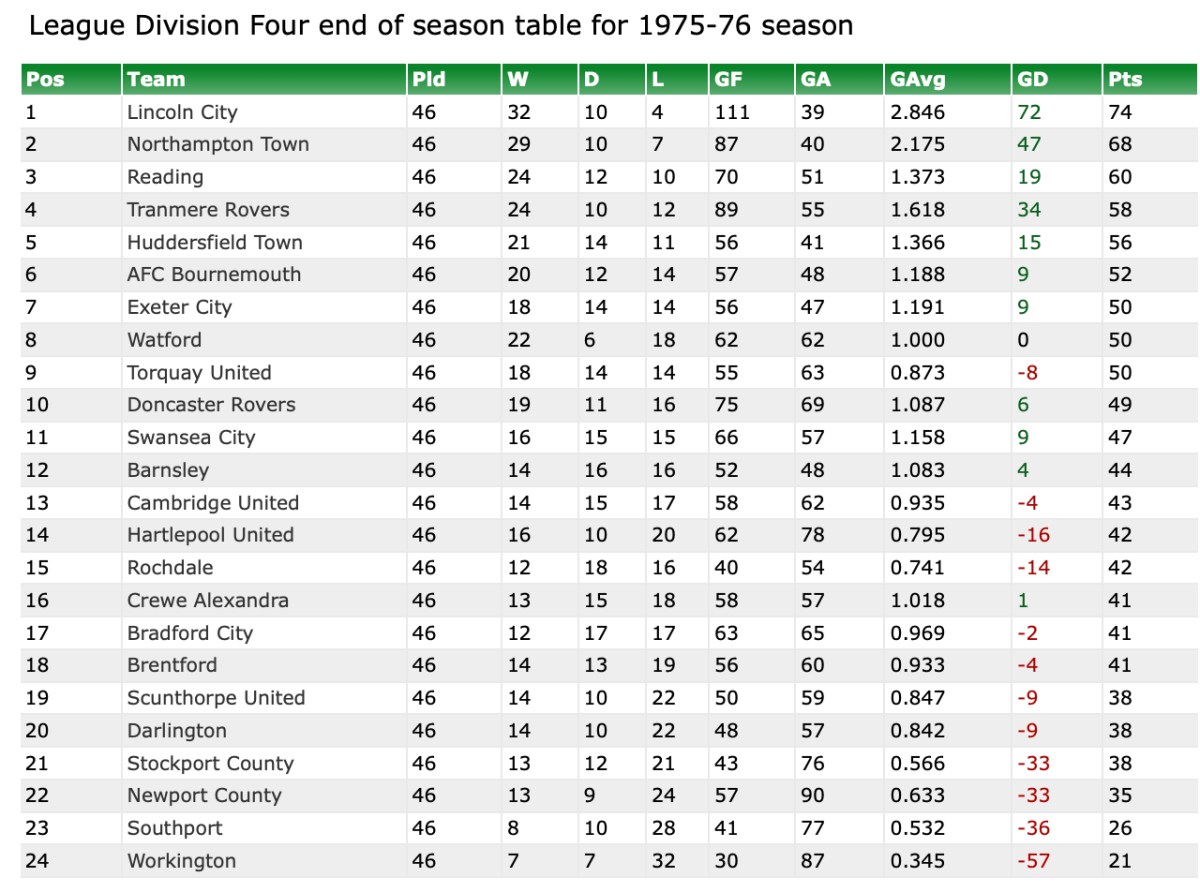Open Swansea City team page
Viewport: 1200px width, 892px height.
click(191, 437)
